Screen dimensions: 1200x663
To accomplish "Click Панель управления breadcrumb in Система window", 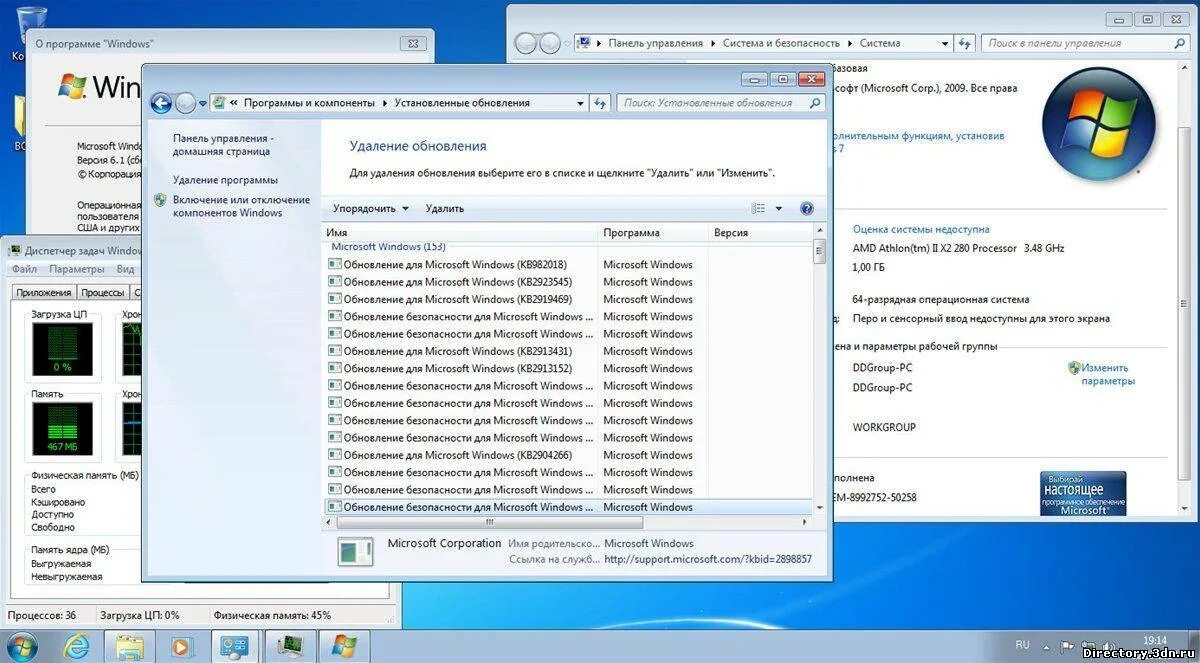I will 656,43.
